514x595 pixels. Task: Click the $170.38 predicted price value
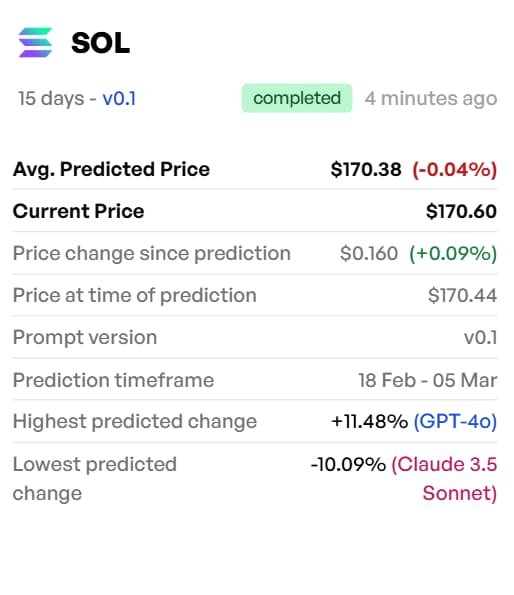(x=366, y=169)
